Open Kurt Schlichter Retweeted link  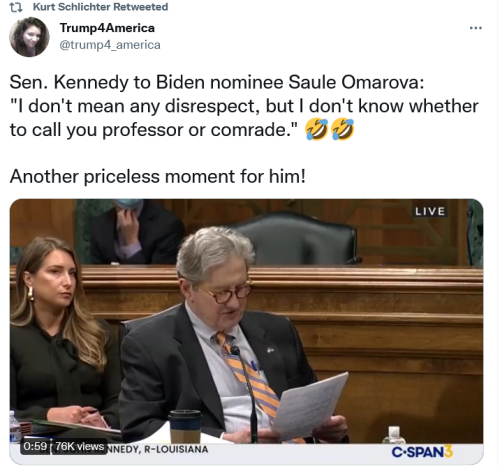click(x=100, y=7)
